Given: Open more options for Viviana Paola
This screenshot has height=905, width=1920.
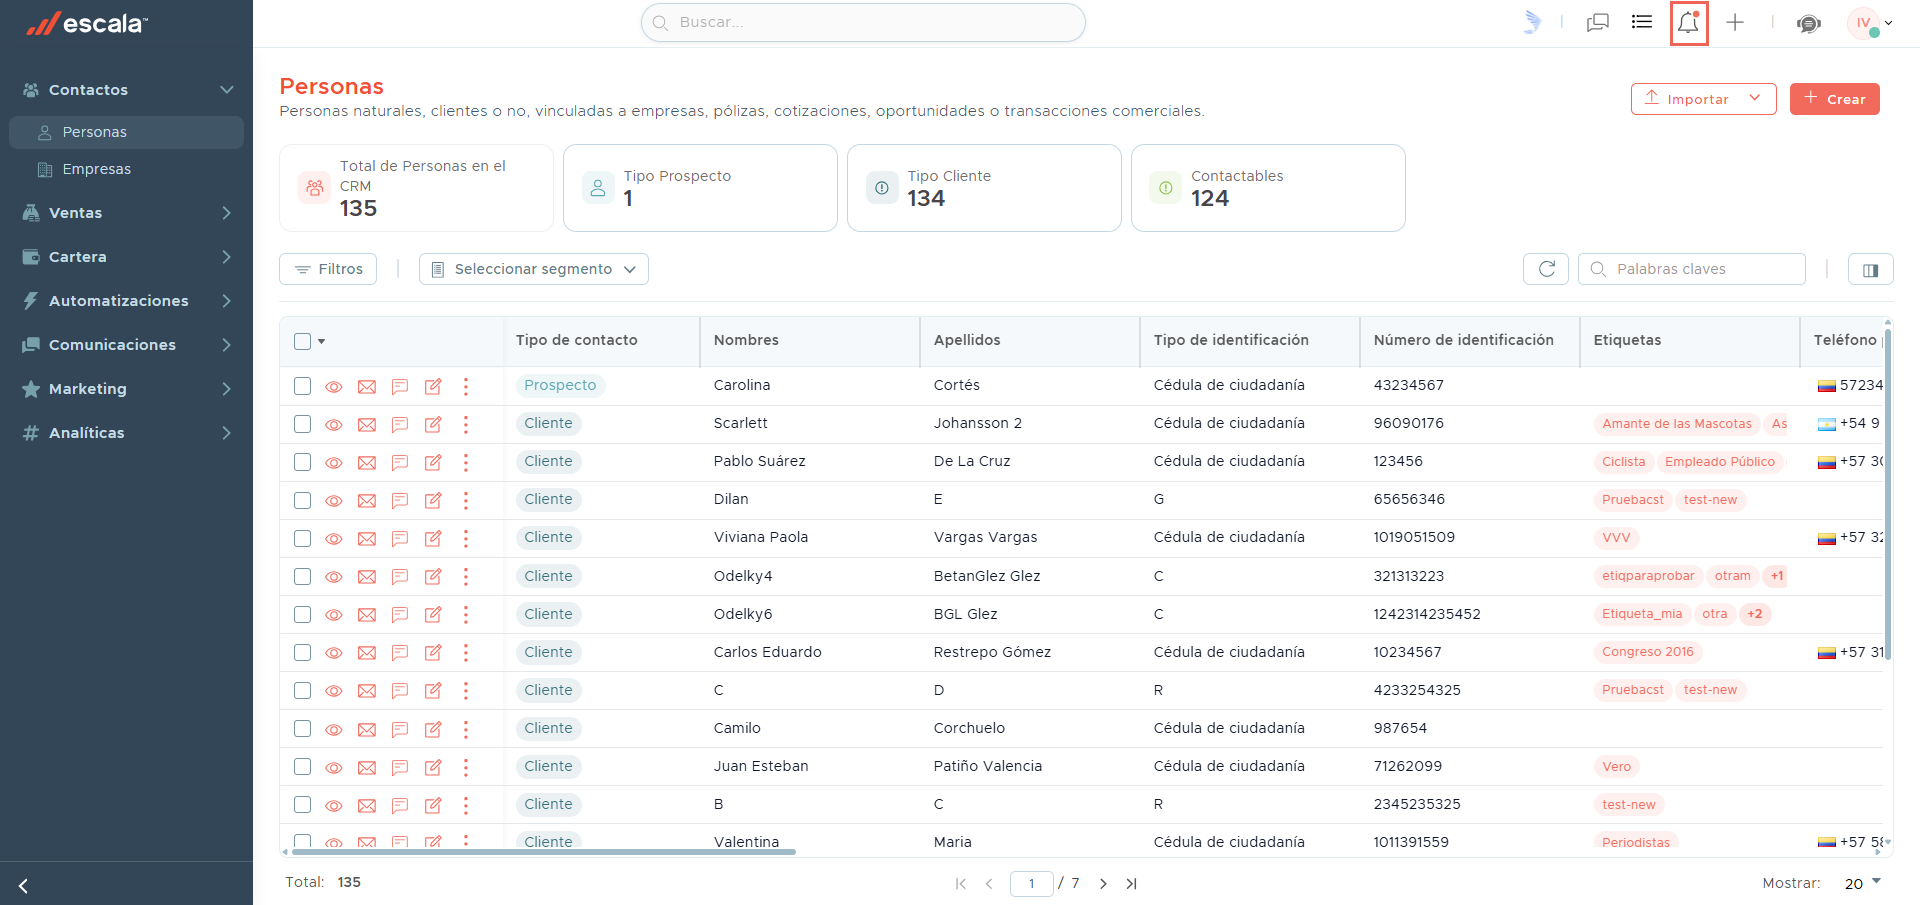Looking at the screenshot, I should coord(466,538).
